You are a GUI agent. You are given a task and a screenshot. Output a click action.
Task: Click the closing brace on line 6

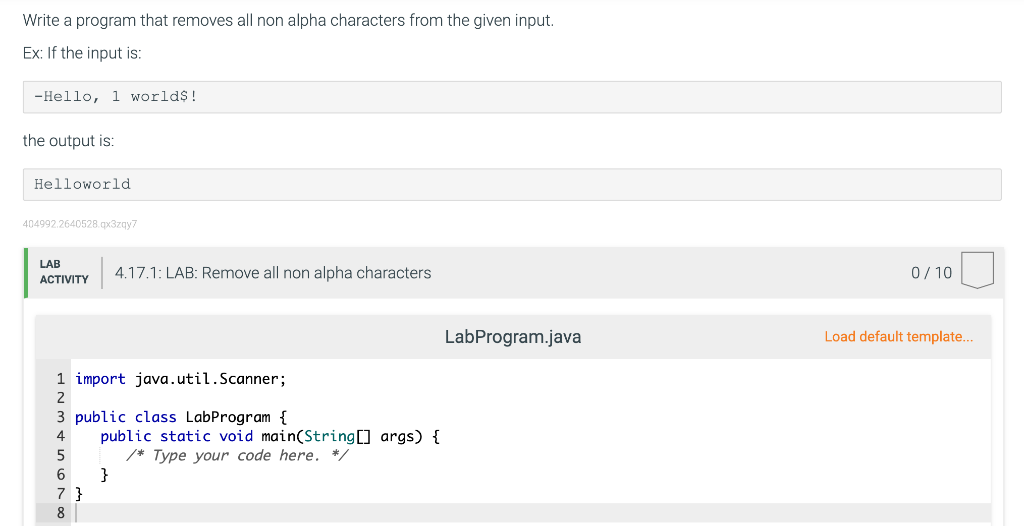(104, 474)
